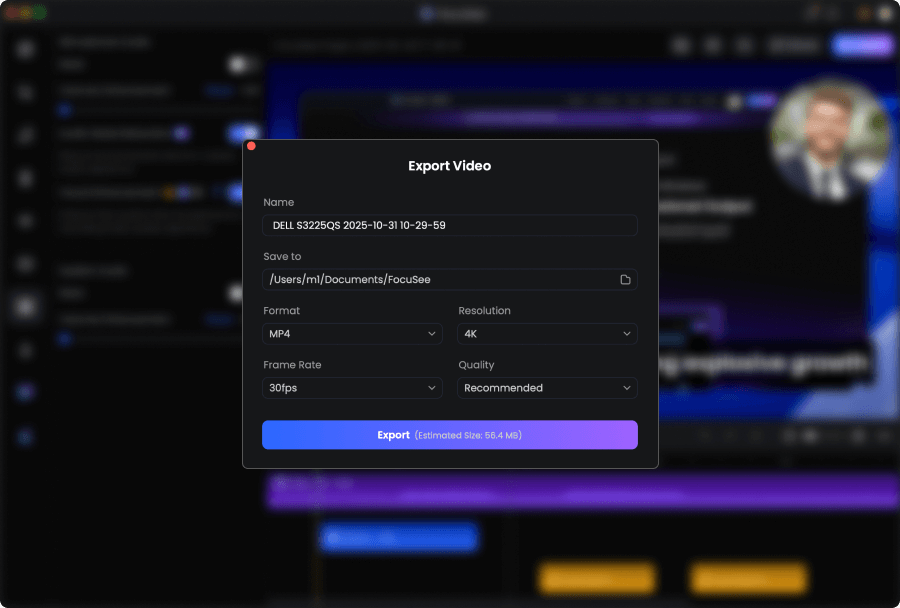
Task: Expand the Resolution dropdown set to 4K
Action: click(547, 334)
